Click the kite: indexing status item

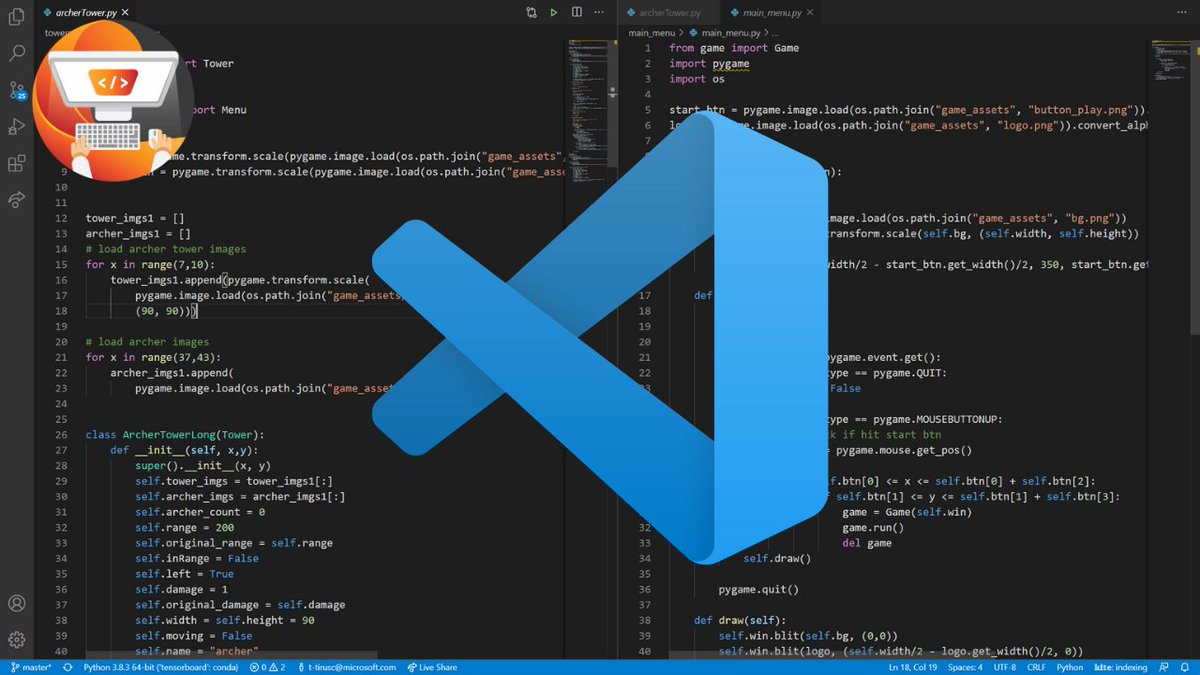[1123, 667]
